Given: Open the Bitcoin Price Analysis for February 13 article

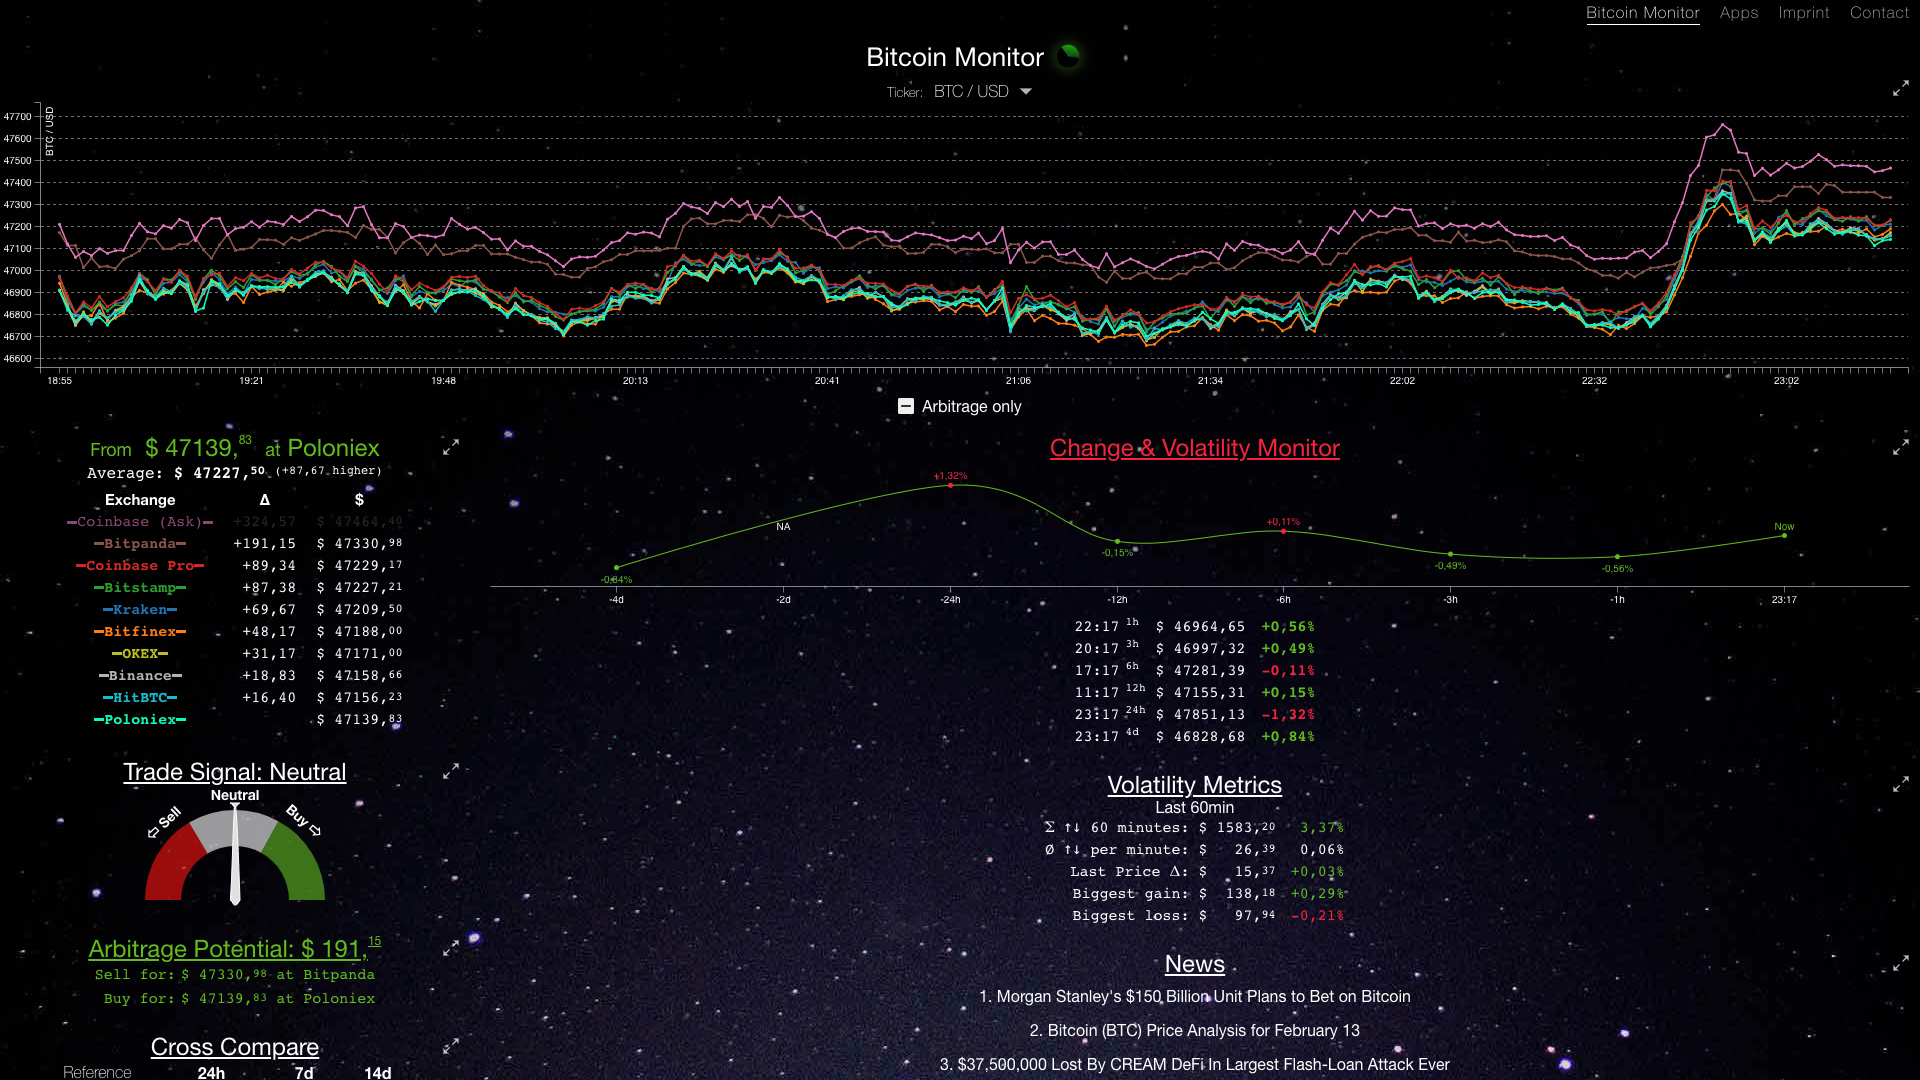Looking at the screenshot, I should [x=1194, y=1030].
